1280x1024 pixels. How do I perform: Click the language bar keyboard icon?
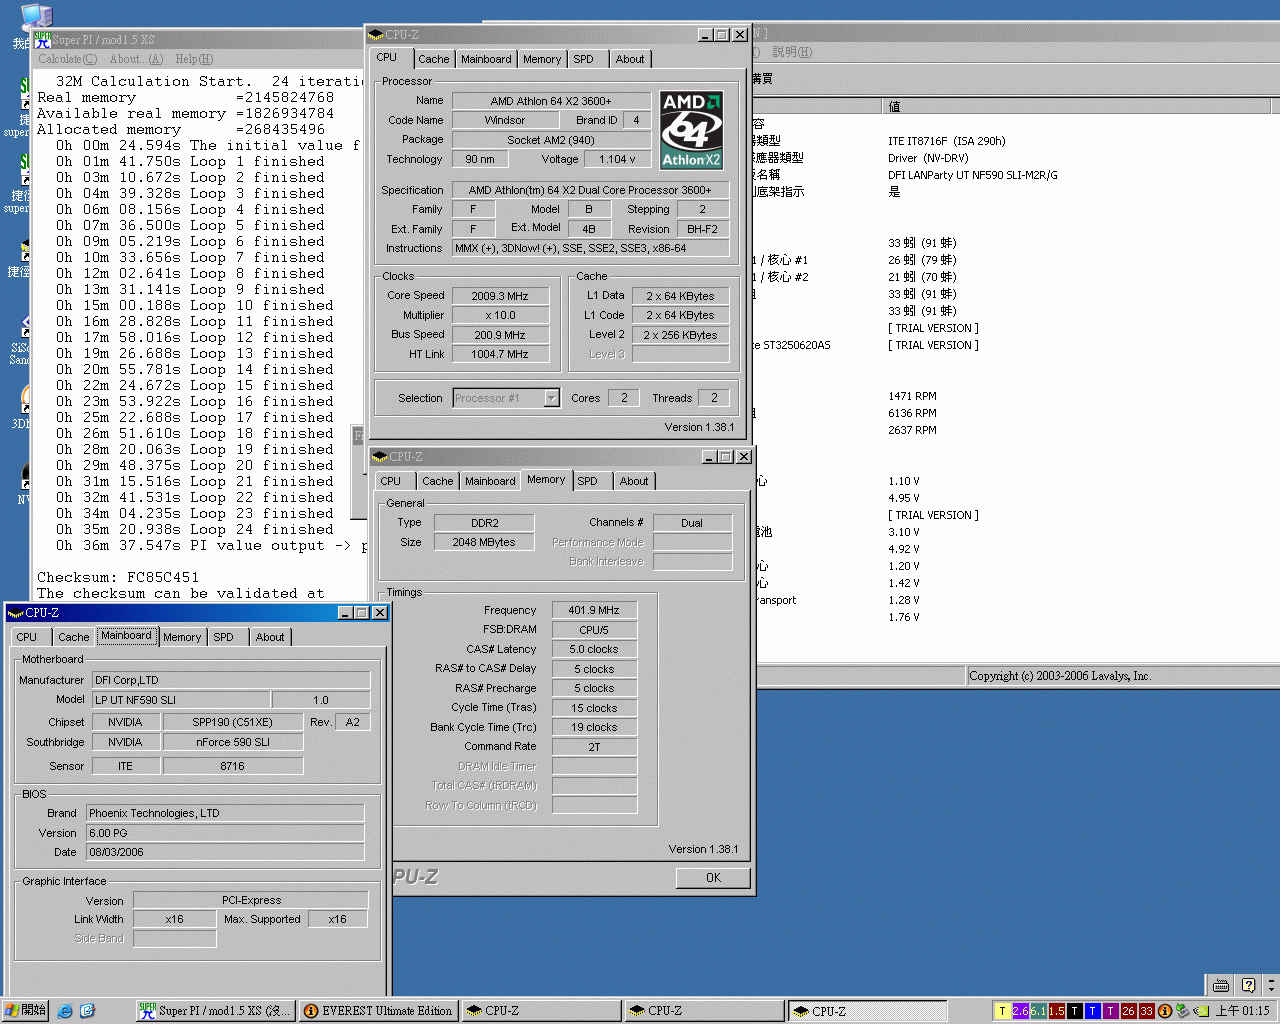click(x=1221, y=985)
